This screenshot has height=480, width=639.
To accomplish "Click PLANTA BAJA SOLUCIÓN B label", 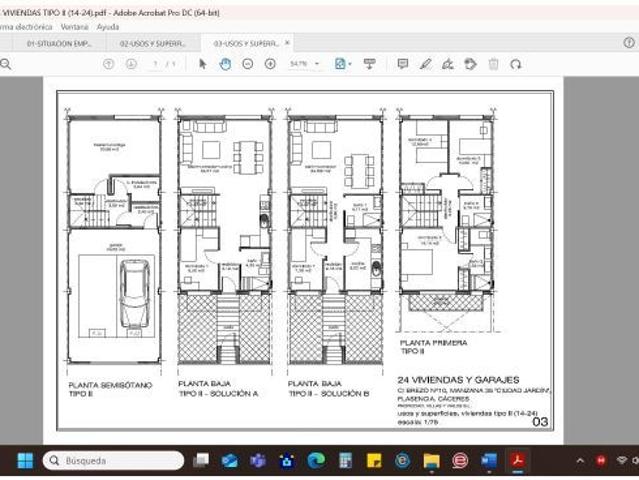I will pos(328,389).
